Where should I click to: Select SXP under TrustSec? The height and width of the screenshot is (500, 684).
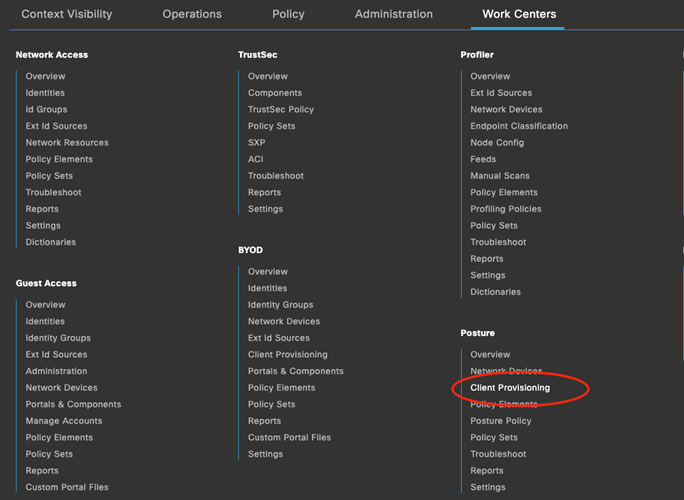(257, 143)
